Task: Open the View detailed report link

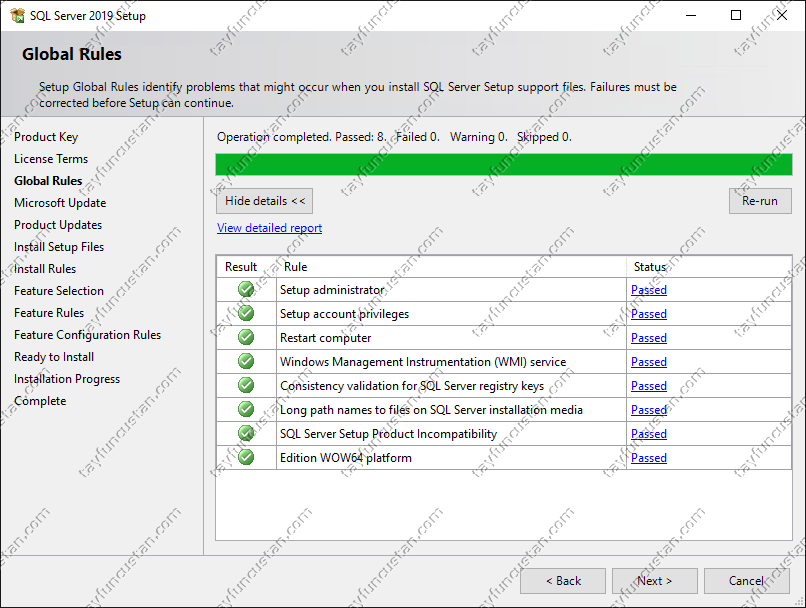Action: click(269, 228)
